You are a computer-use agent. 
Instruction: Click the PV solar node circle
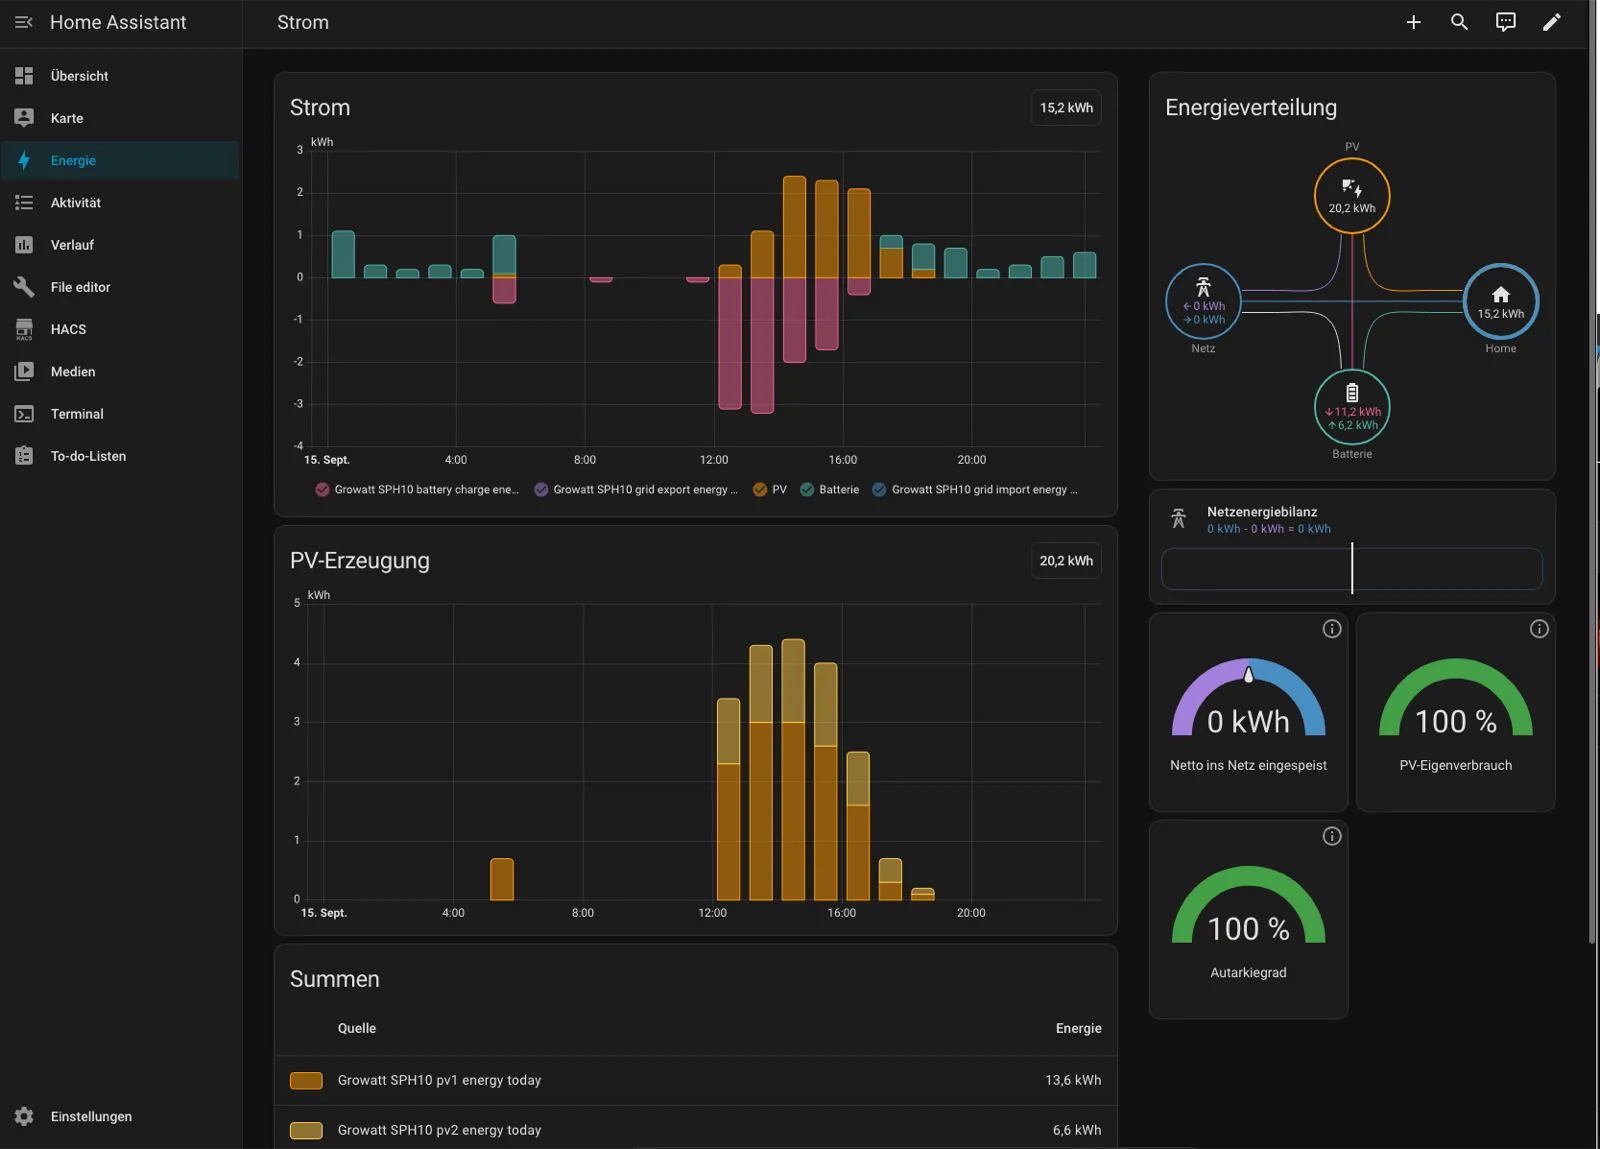pos(1352,196)
